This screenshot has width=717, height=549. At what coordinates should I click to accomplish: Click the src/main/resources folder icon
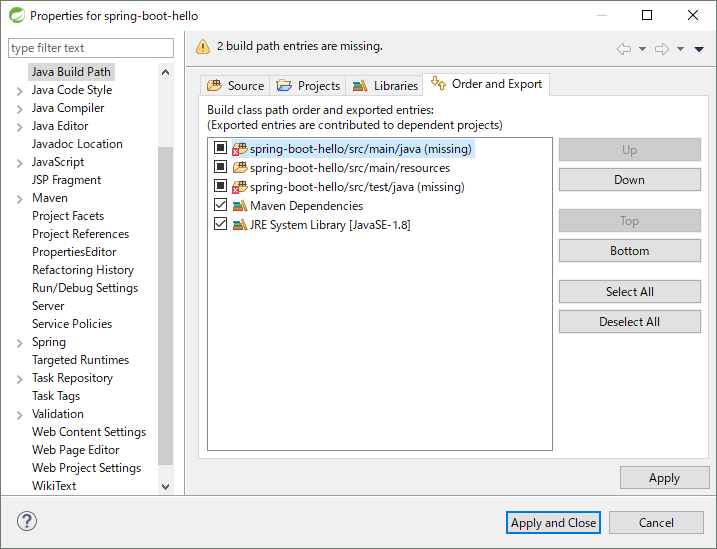pos(240,168)
